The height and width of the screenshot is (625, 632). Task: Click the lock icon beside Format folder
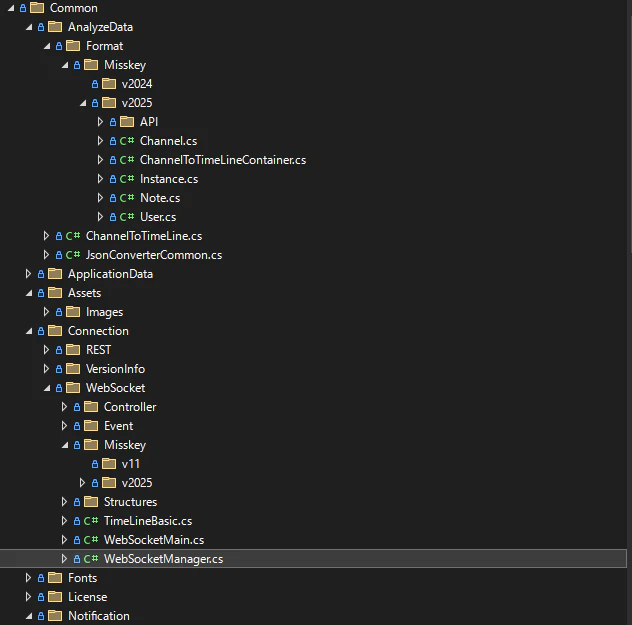coord(59,46)
